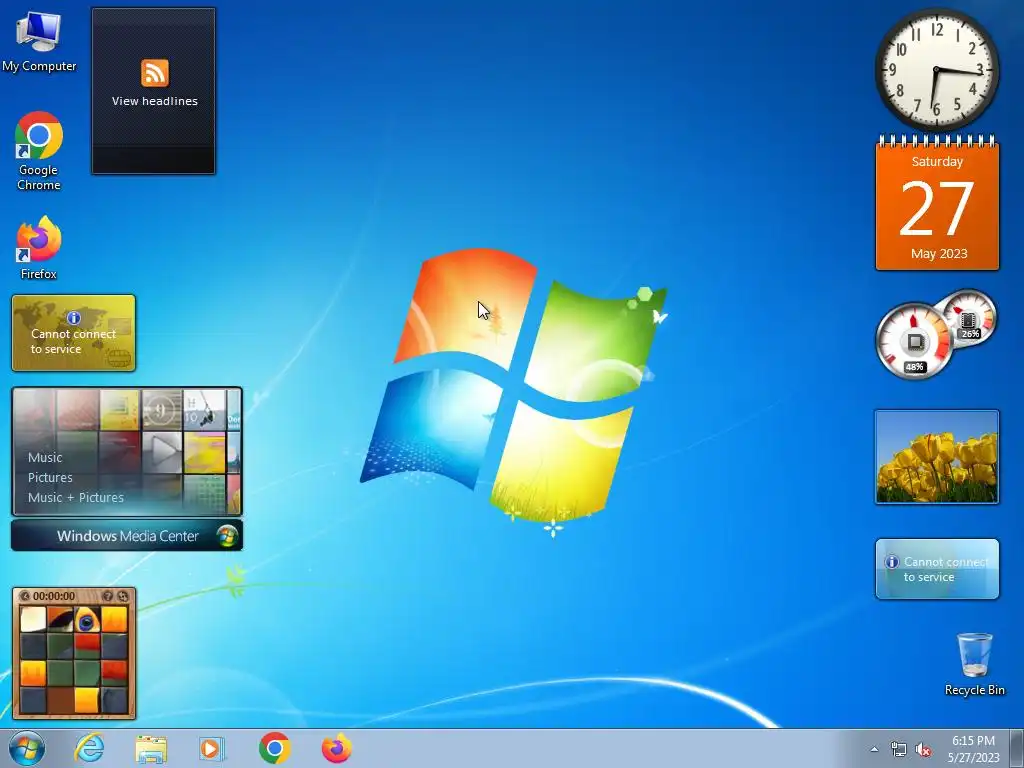
Task: Click the info icon on the gold currency gadget
Action: point(74,318)
